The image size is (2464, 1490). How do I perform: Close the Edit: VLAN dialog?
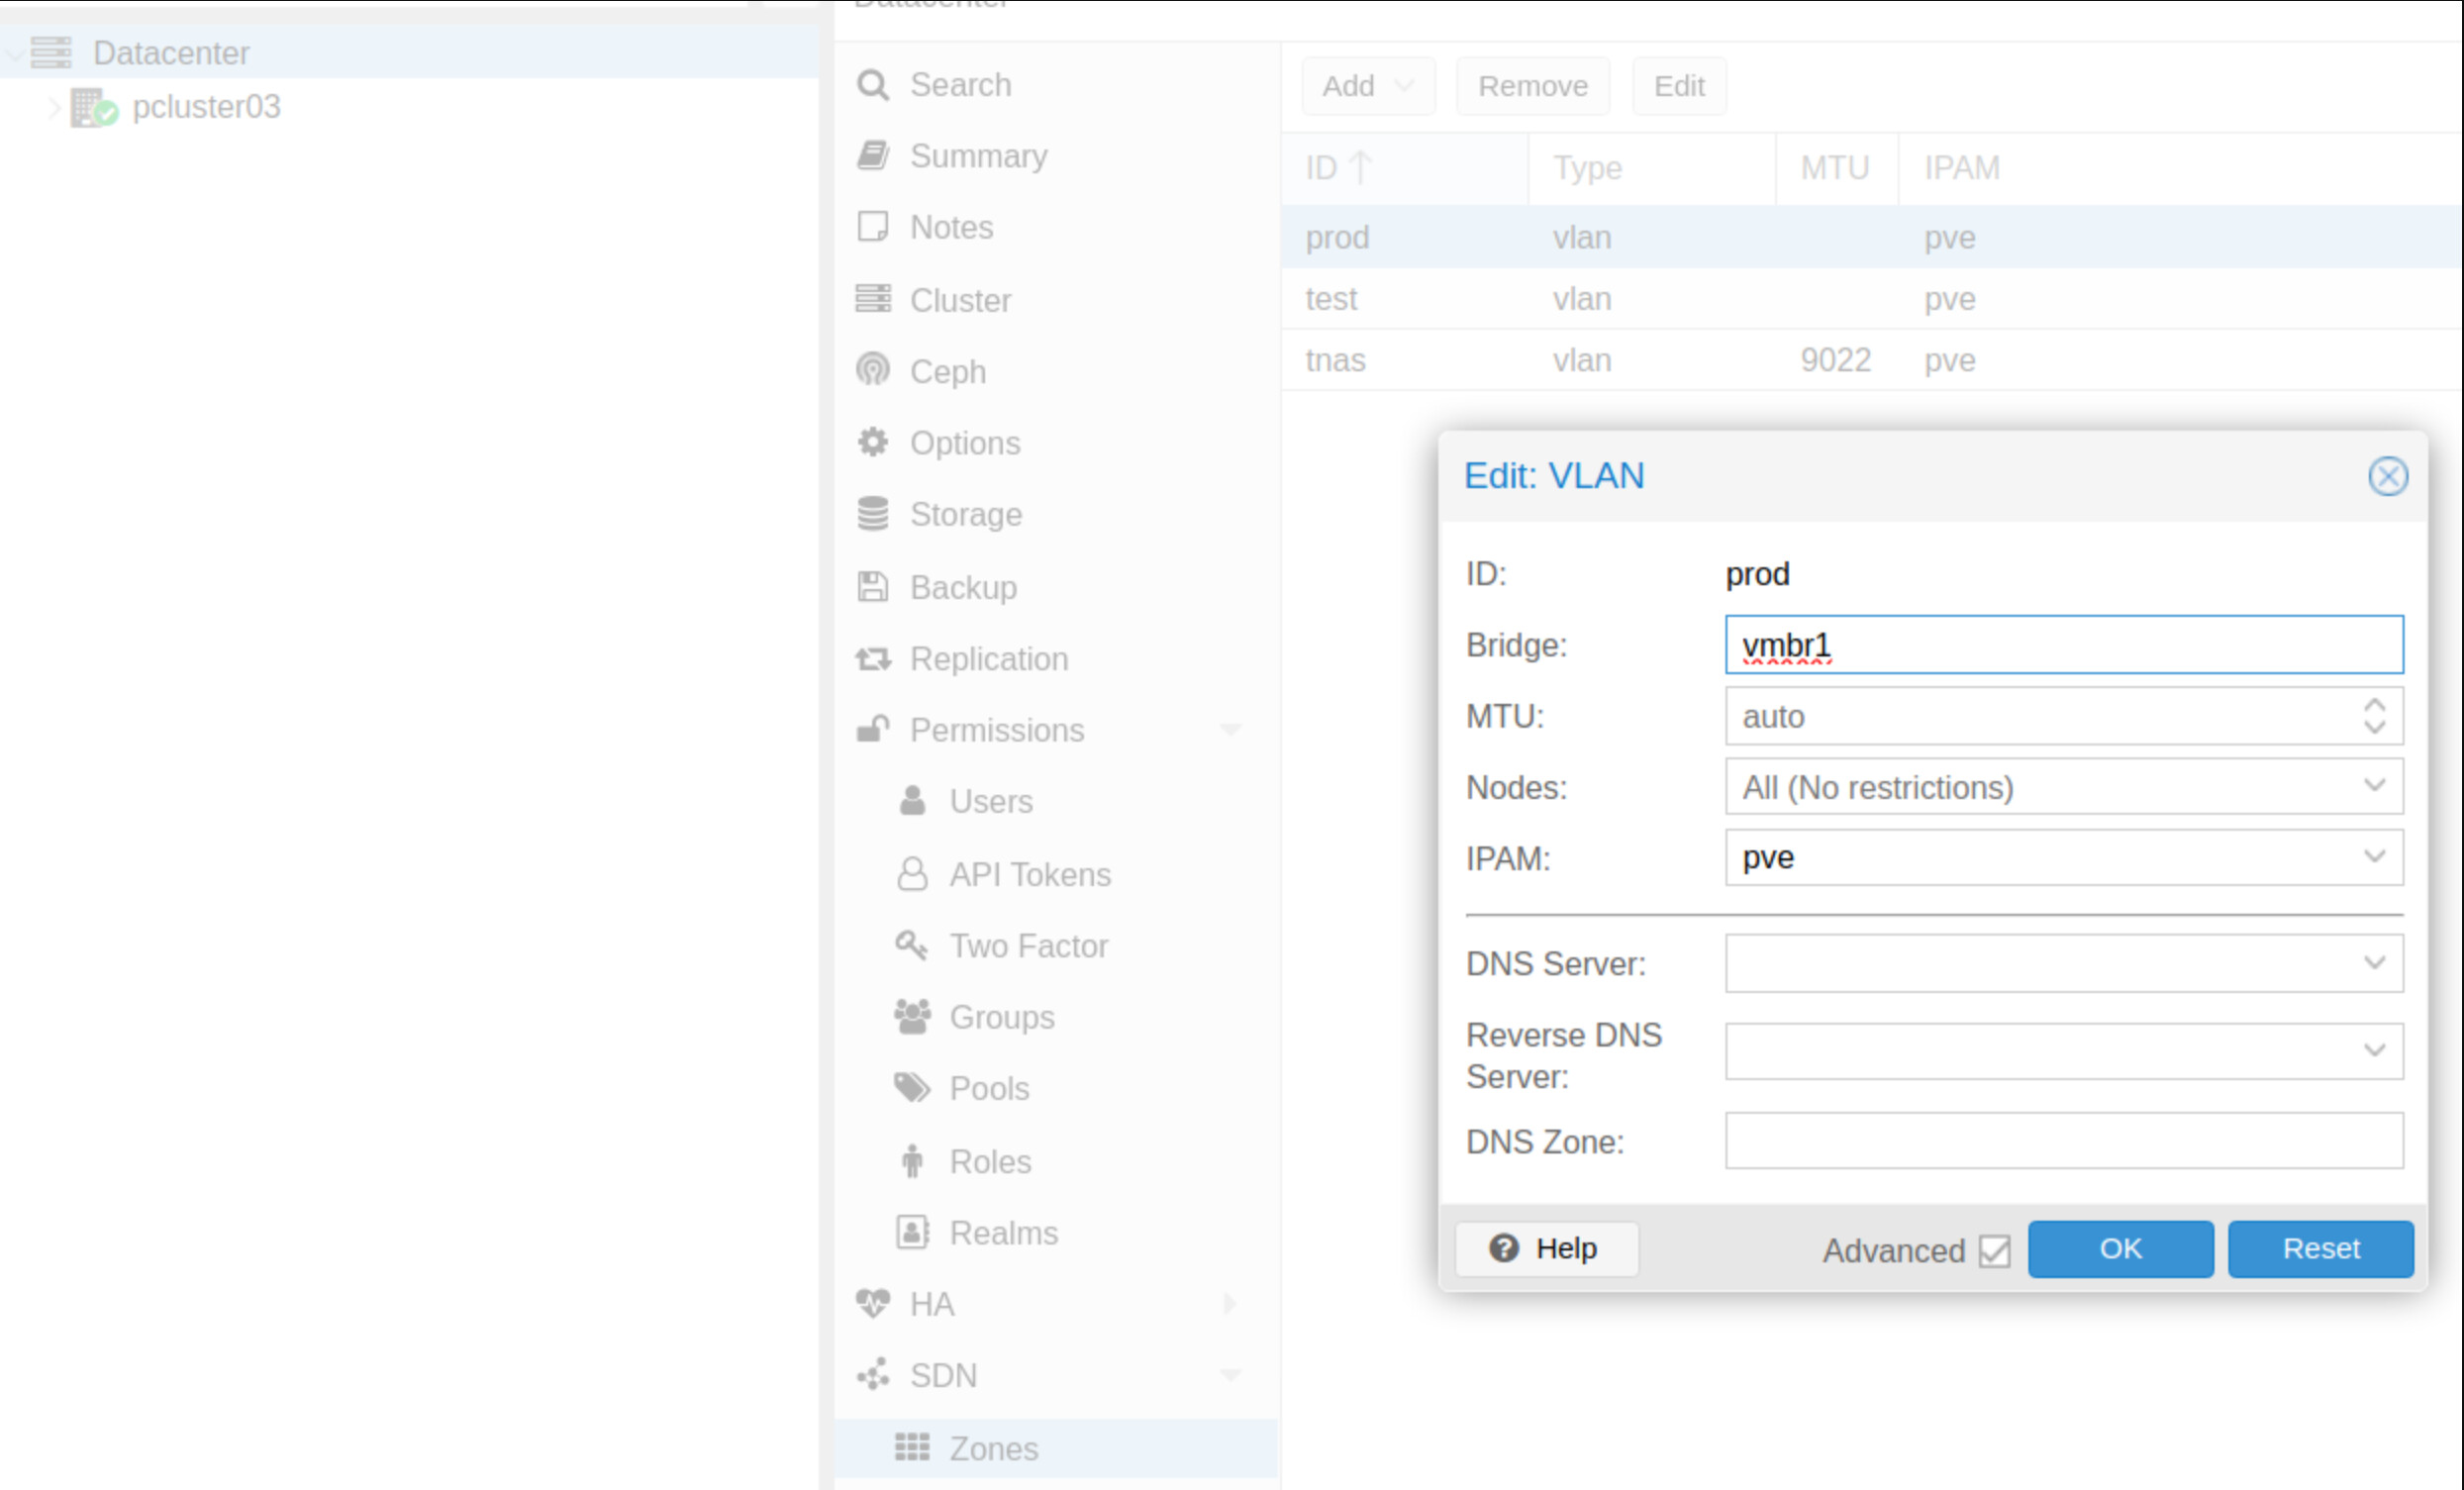2387,476
